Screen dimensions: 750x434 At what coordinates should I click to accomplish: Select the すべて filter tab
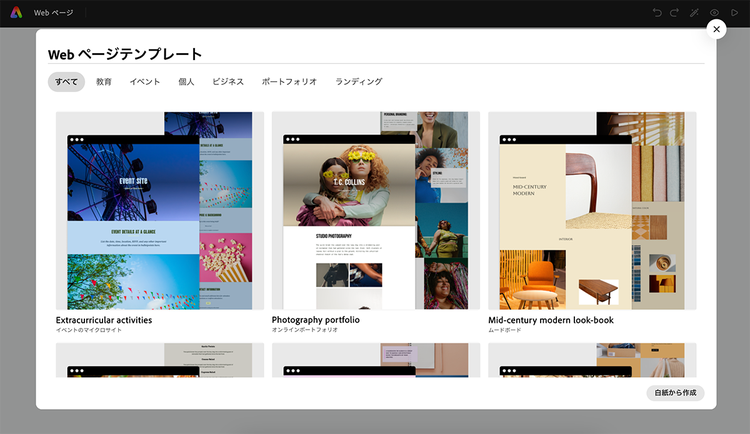66,81
